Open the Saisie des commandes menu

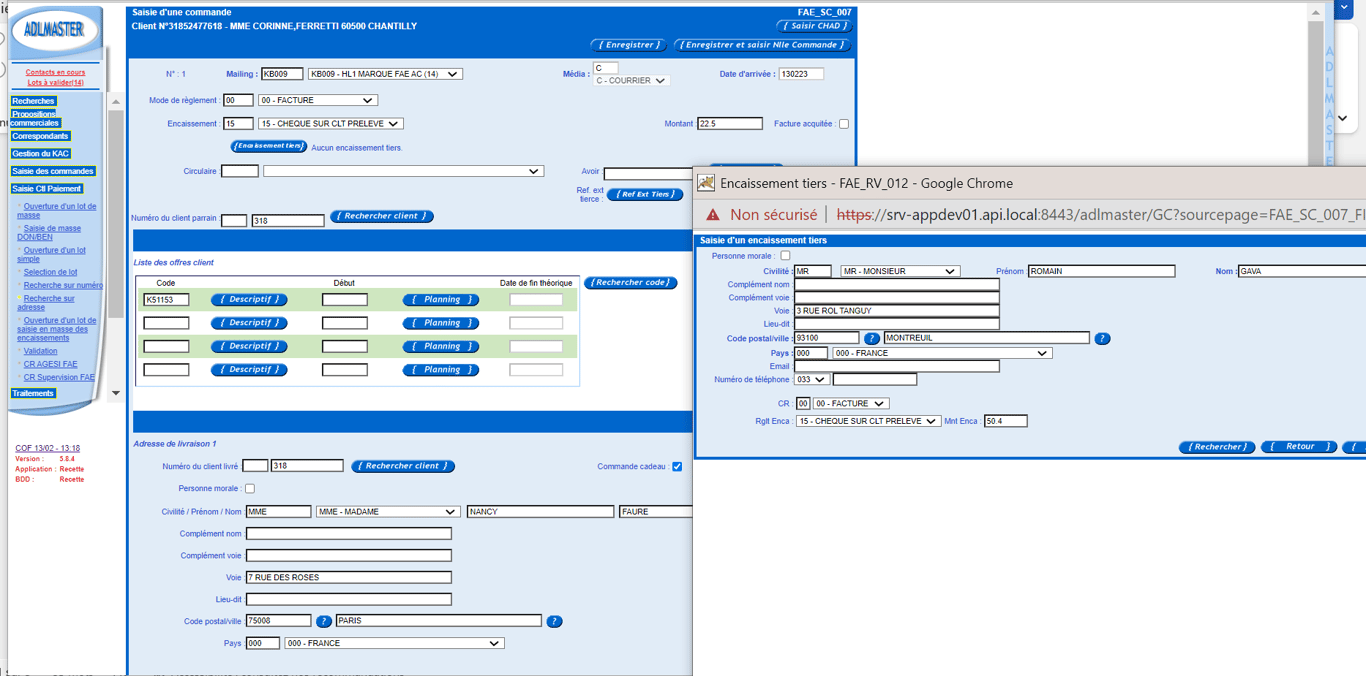coord(53,171)
